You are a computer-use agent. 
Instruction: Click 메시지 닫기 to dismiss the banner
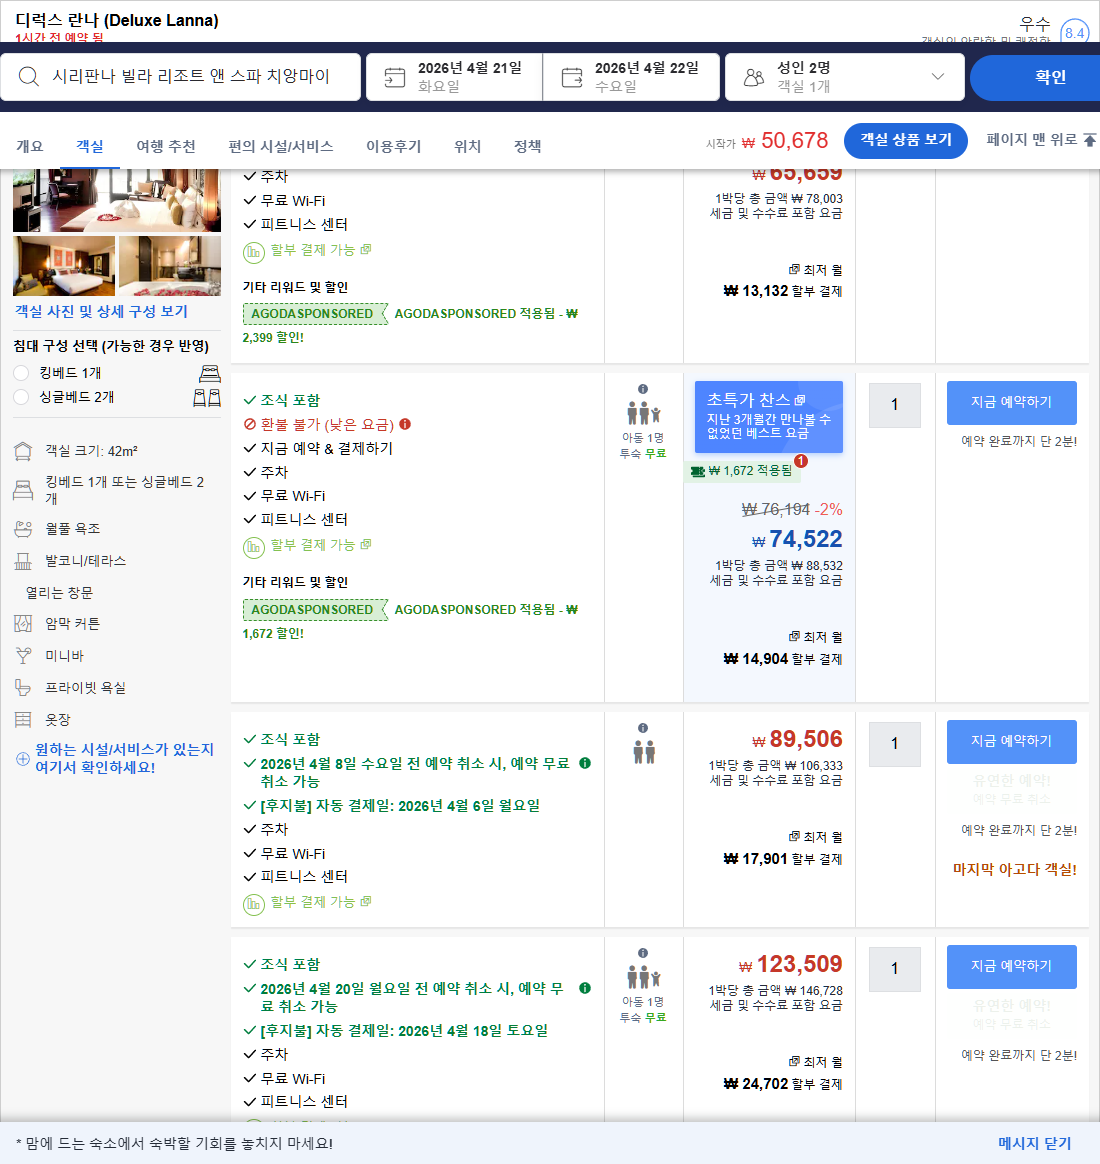pyautogui.click(x=1035, y=1143)
